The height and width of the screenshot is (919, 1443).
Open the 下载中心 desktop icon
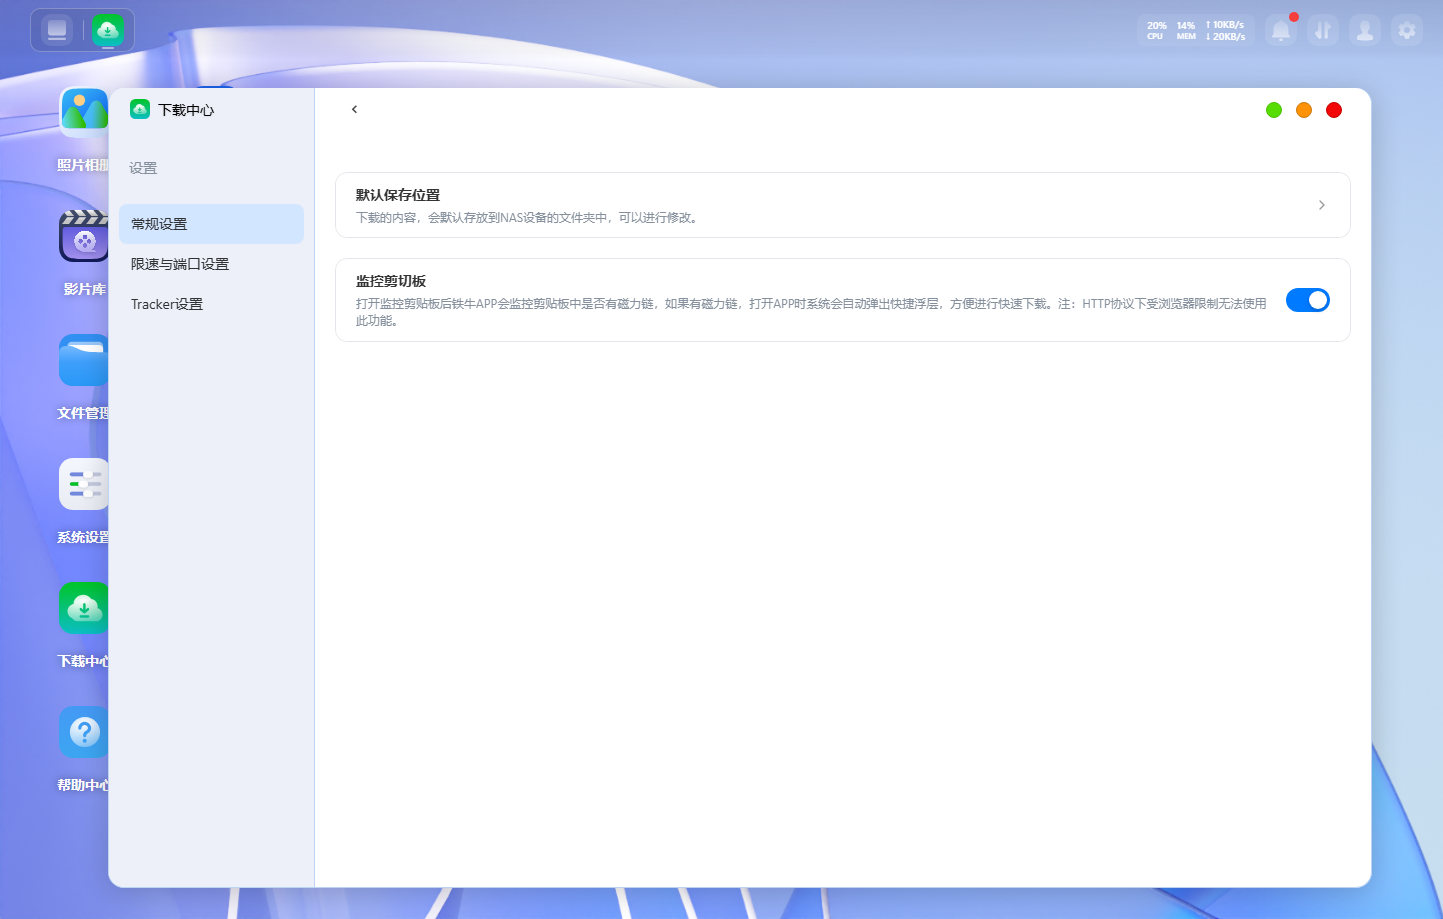(84, 608)
